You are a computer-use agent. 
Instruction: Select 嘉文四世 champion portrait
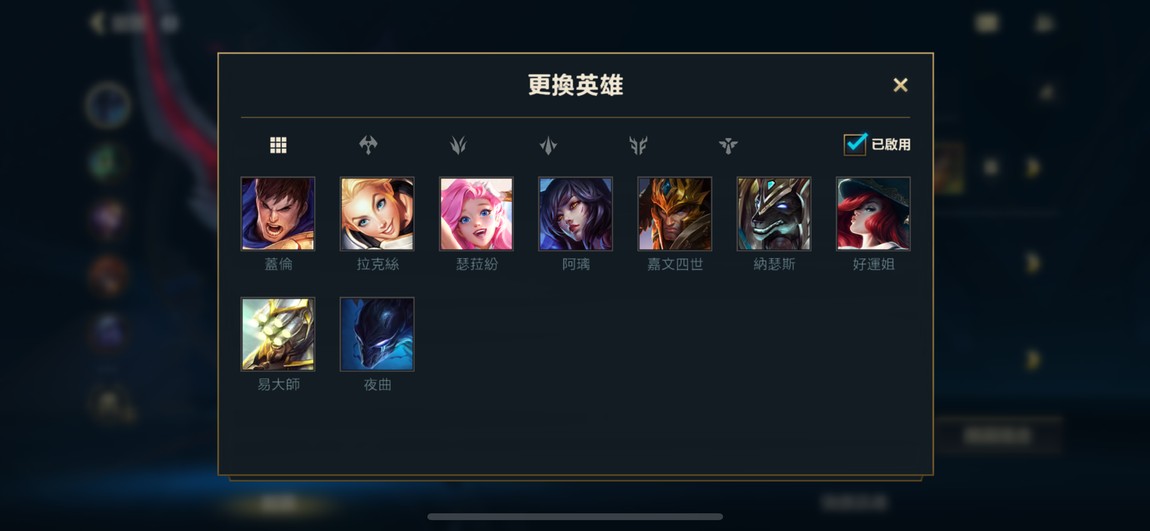[675, 213]
